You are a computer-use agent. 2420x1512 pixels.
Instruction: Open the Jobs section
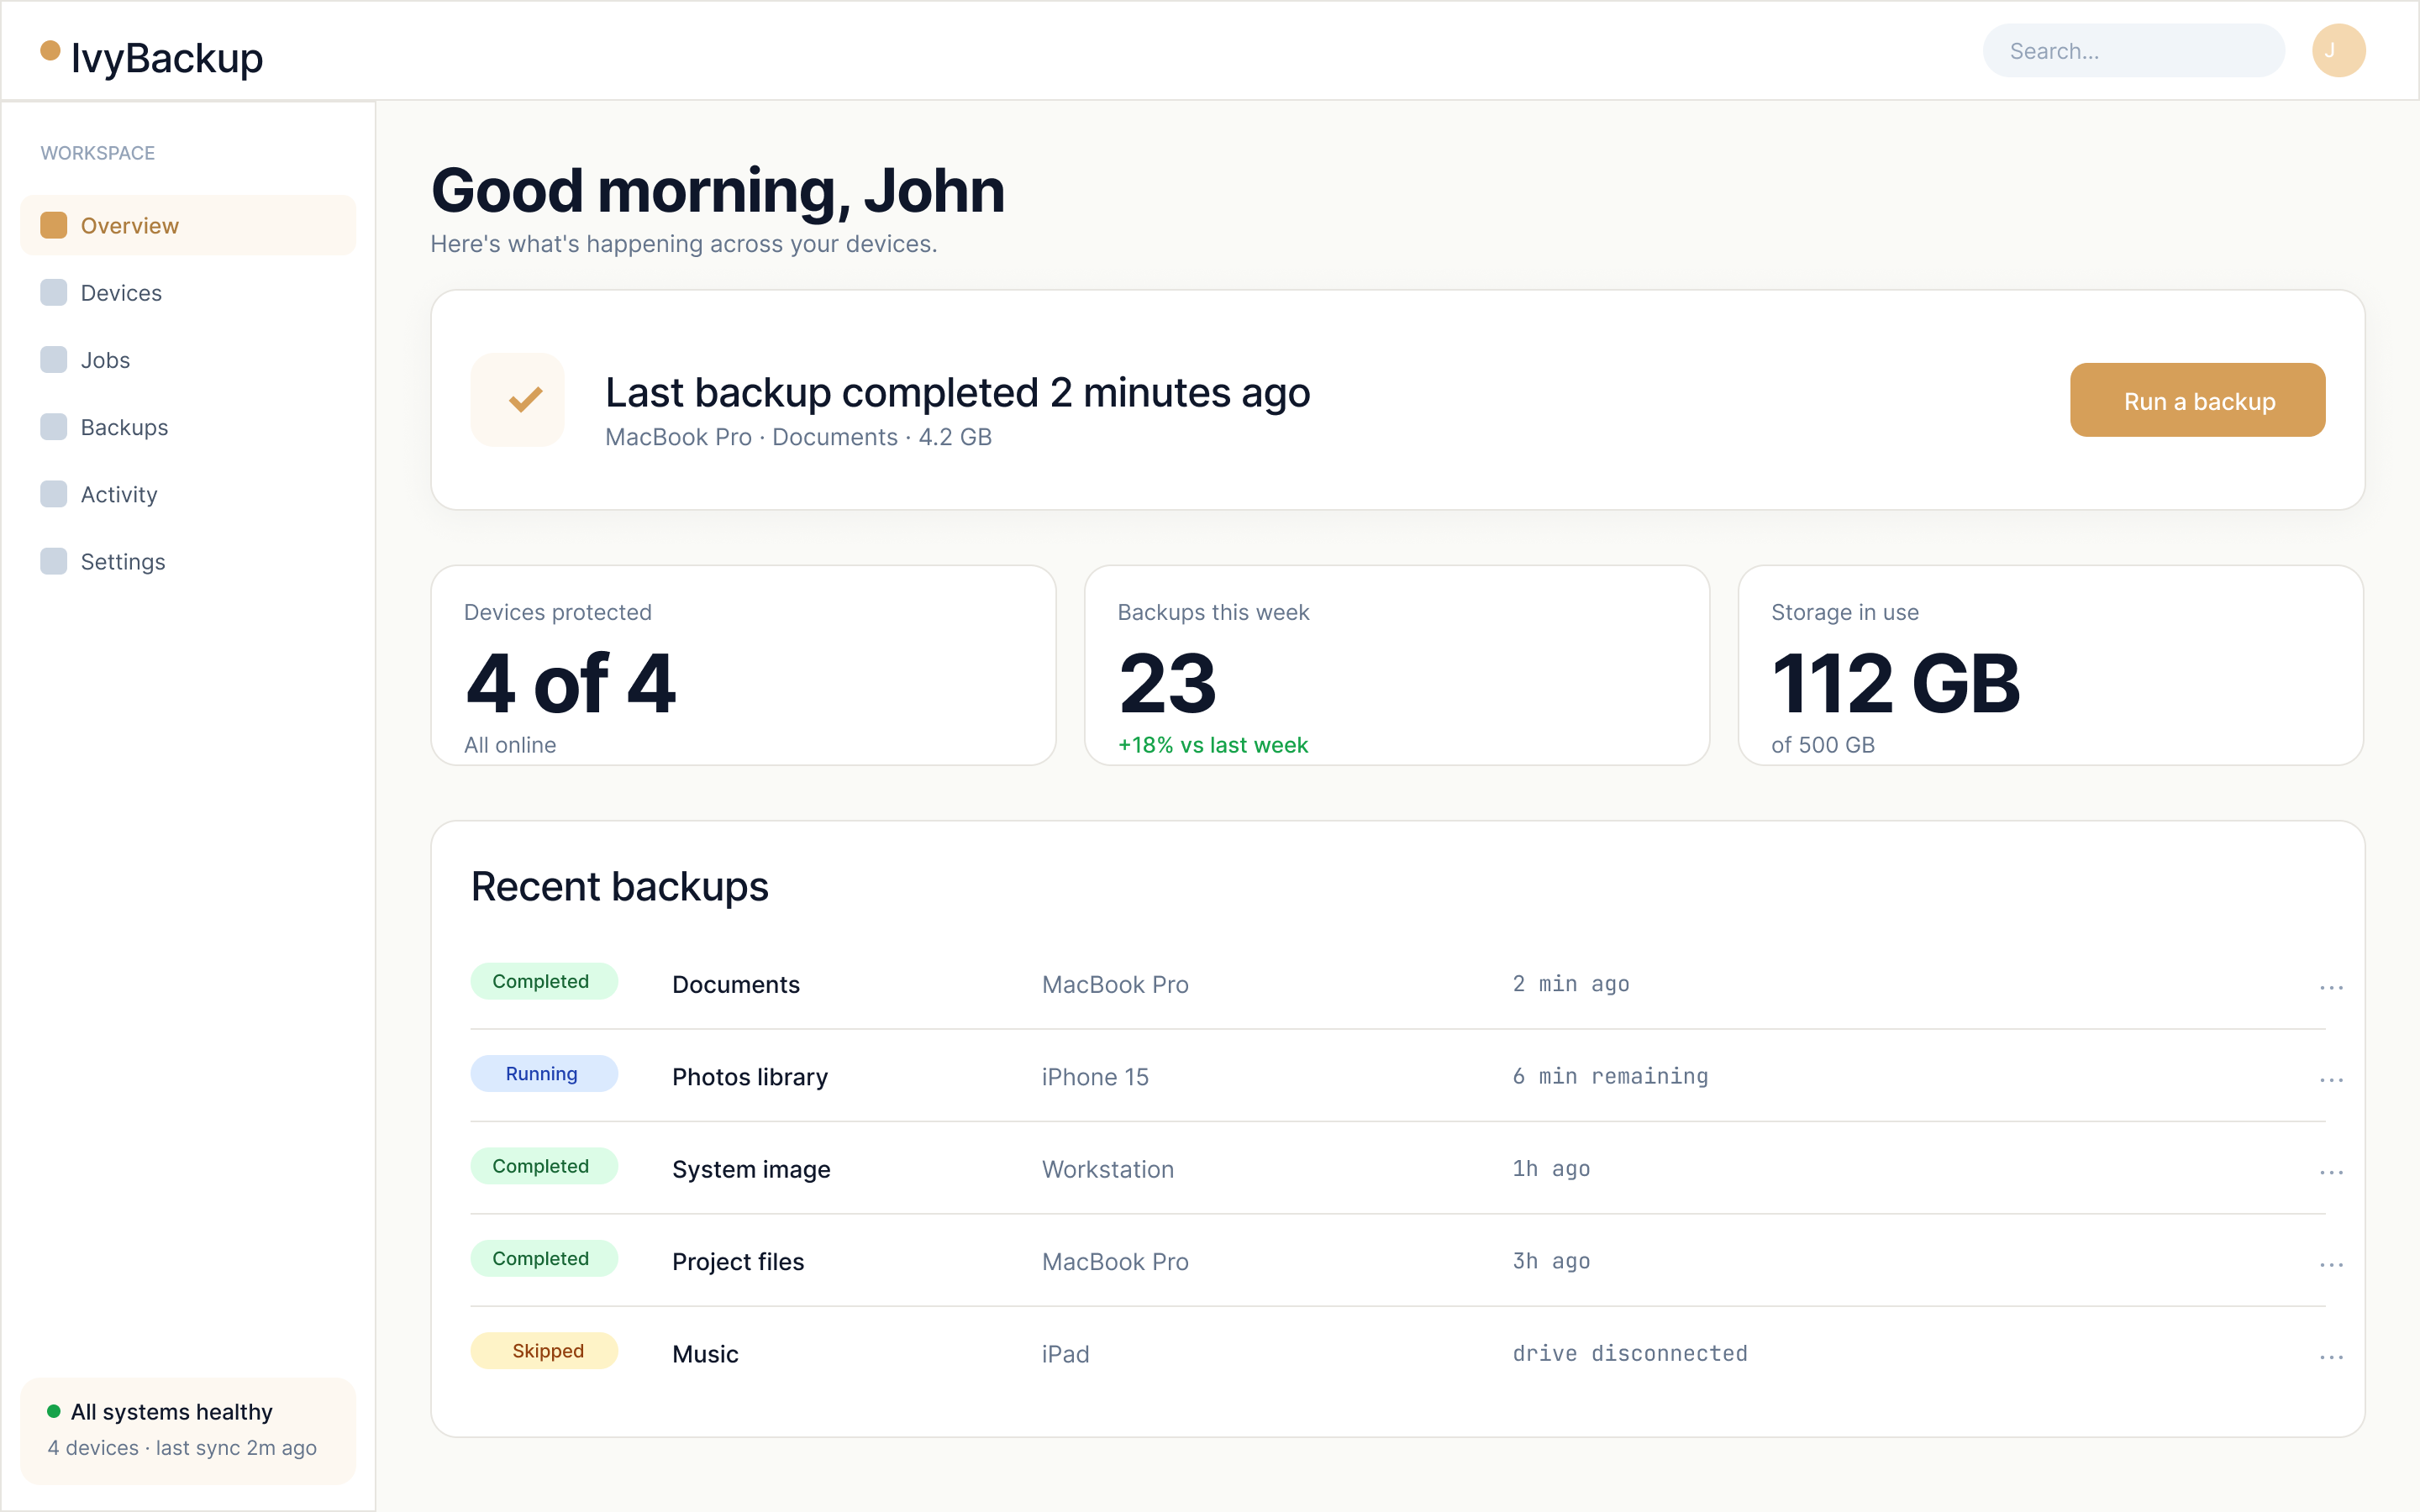(x=188, y=359)
